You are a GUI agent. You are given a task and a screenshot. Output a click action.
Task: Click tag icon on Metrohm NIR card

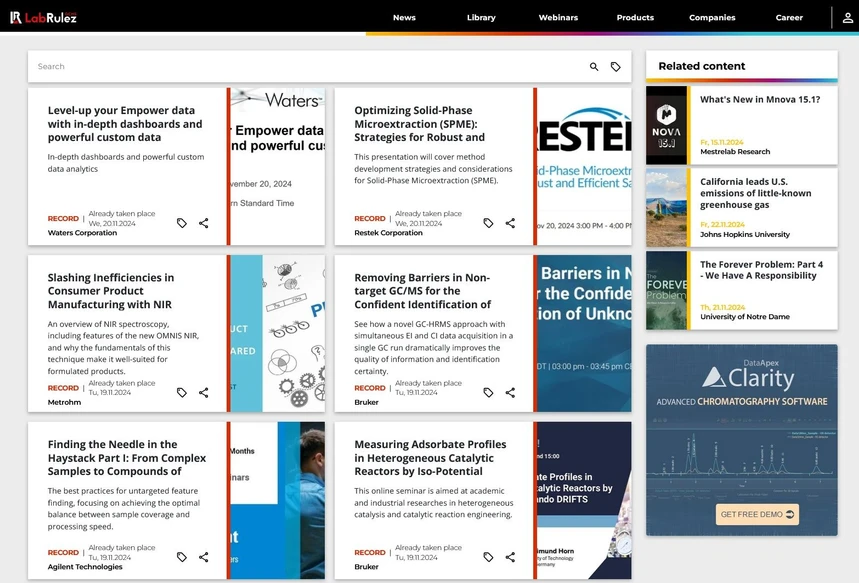coord(182,392)
